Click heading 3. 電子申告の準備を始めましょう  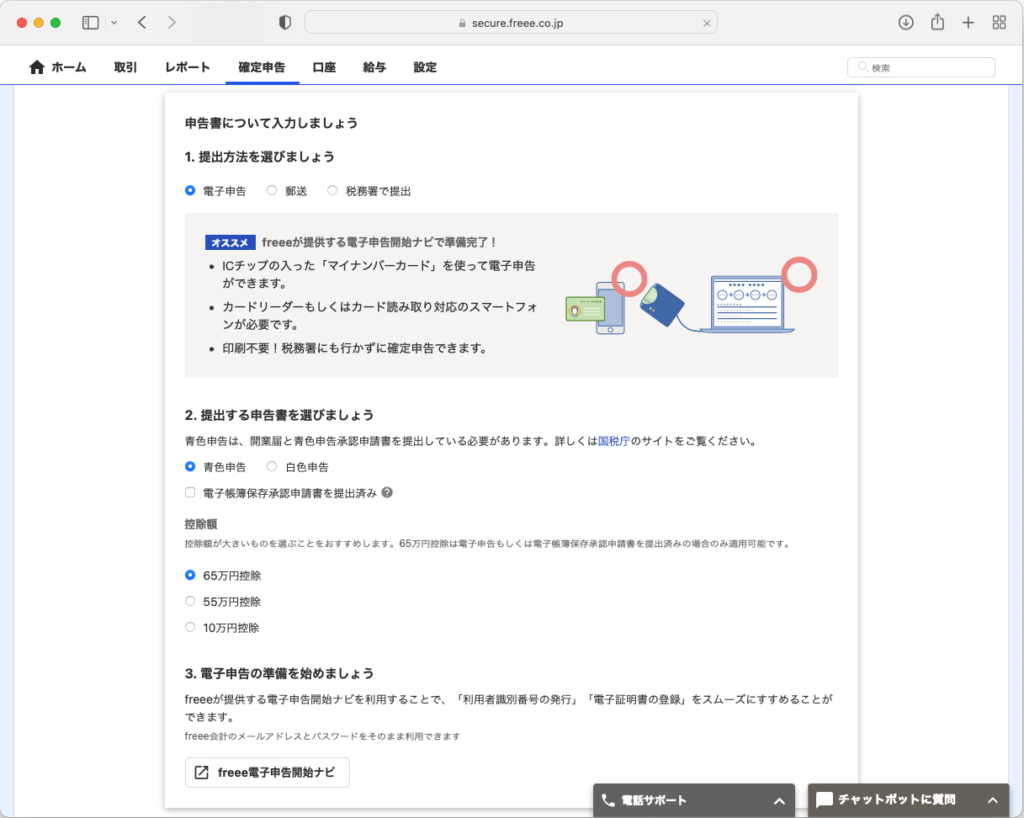(280, 674)
